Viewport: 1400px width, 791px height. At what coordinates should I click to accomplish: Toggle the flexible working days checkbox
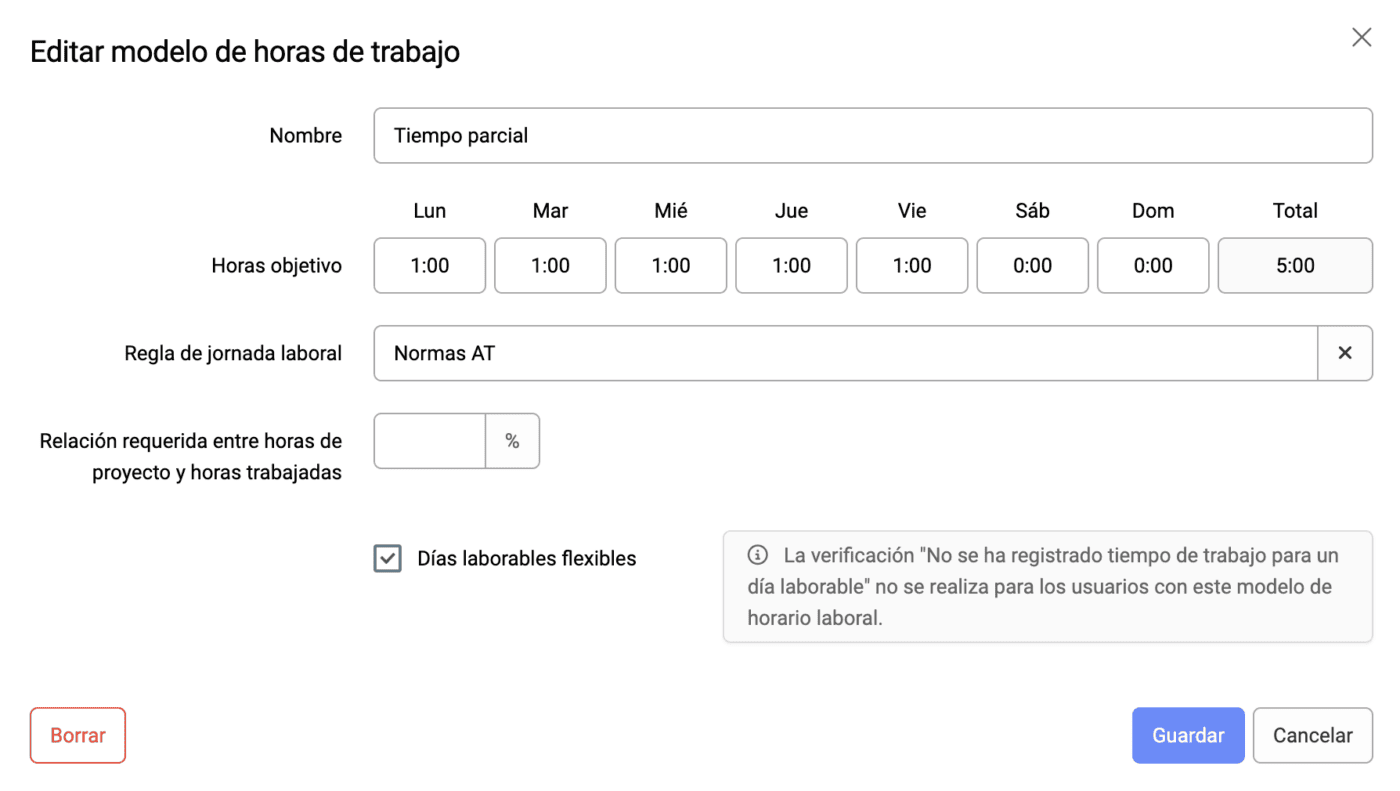[387, 558]
